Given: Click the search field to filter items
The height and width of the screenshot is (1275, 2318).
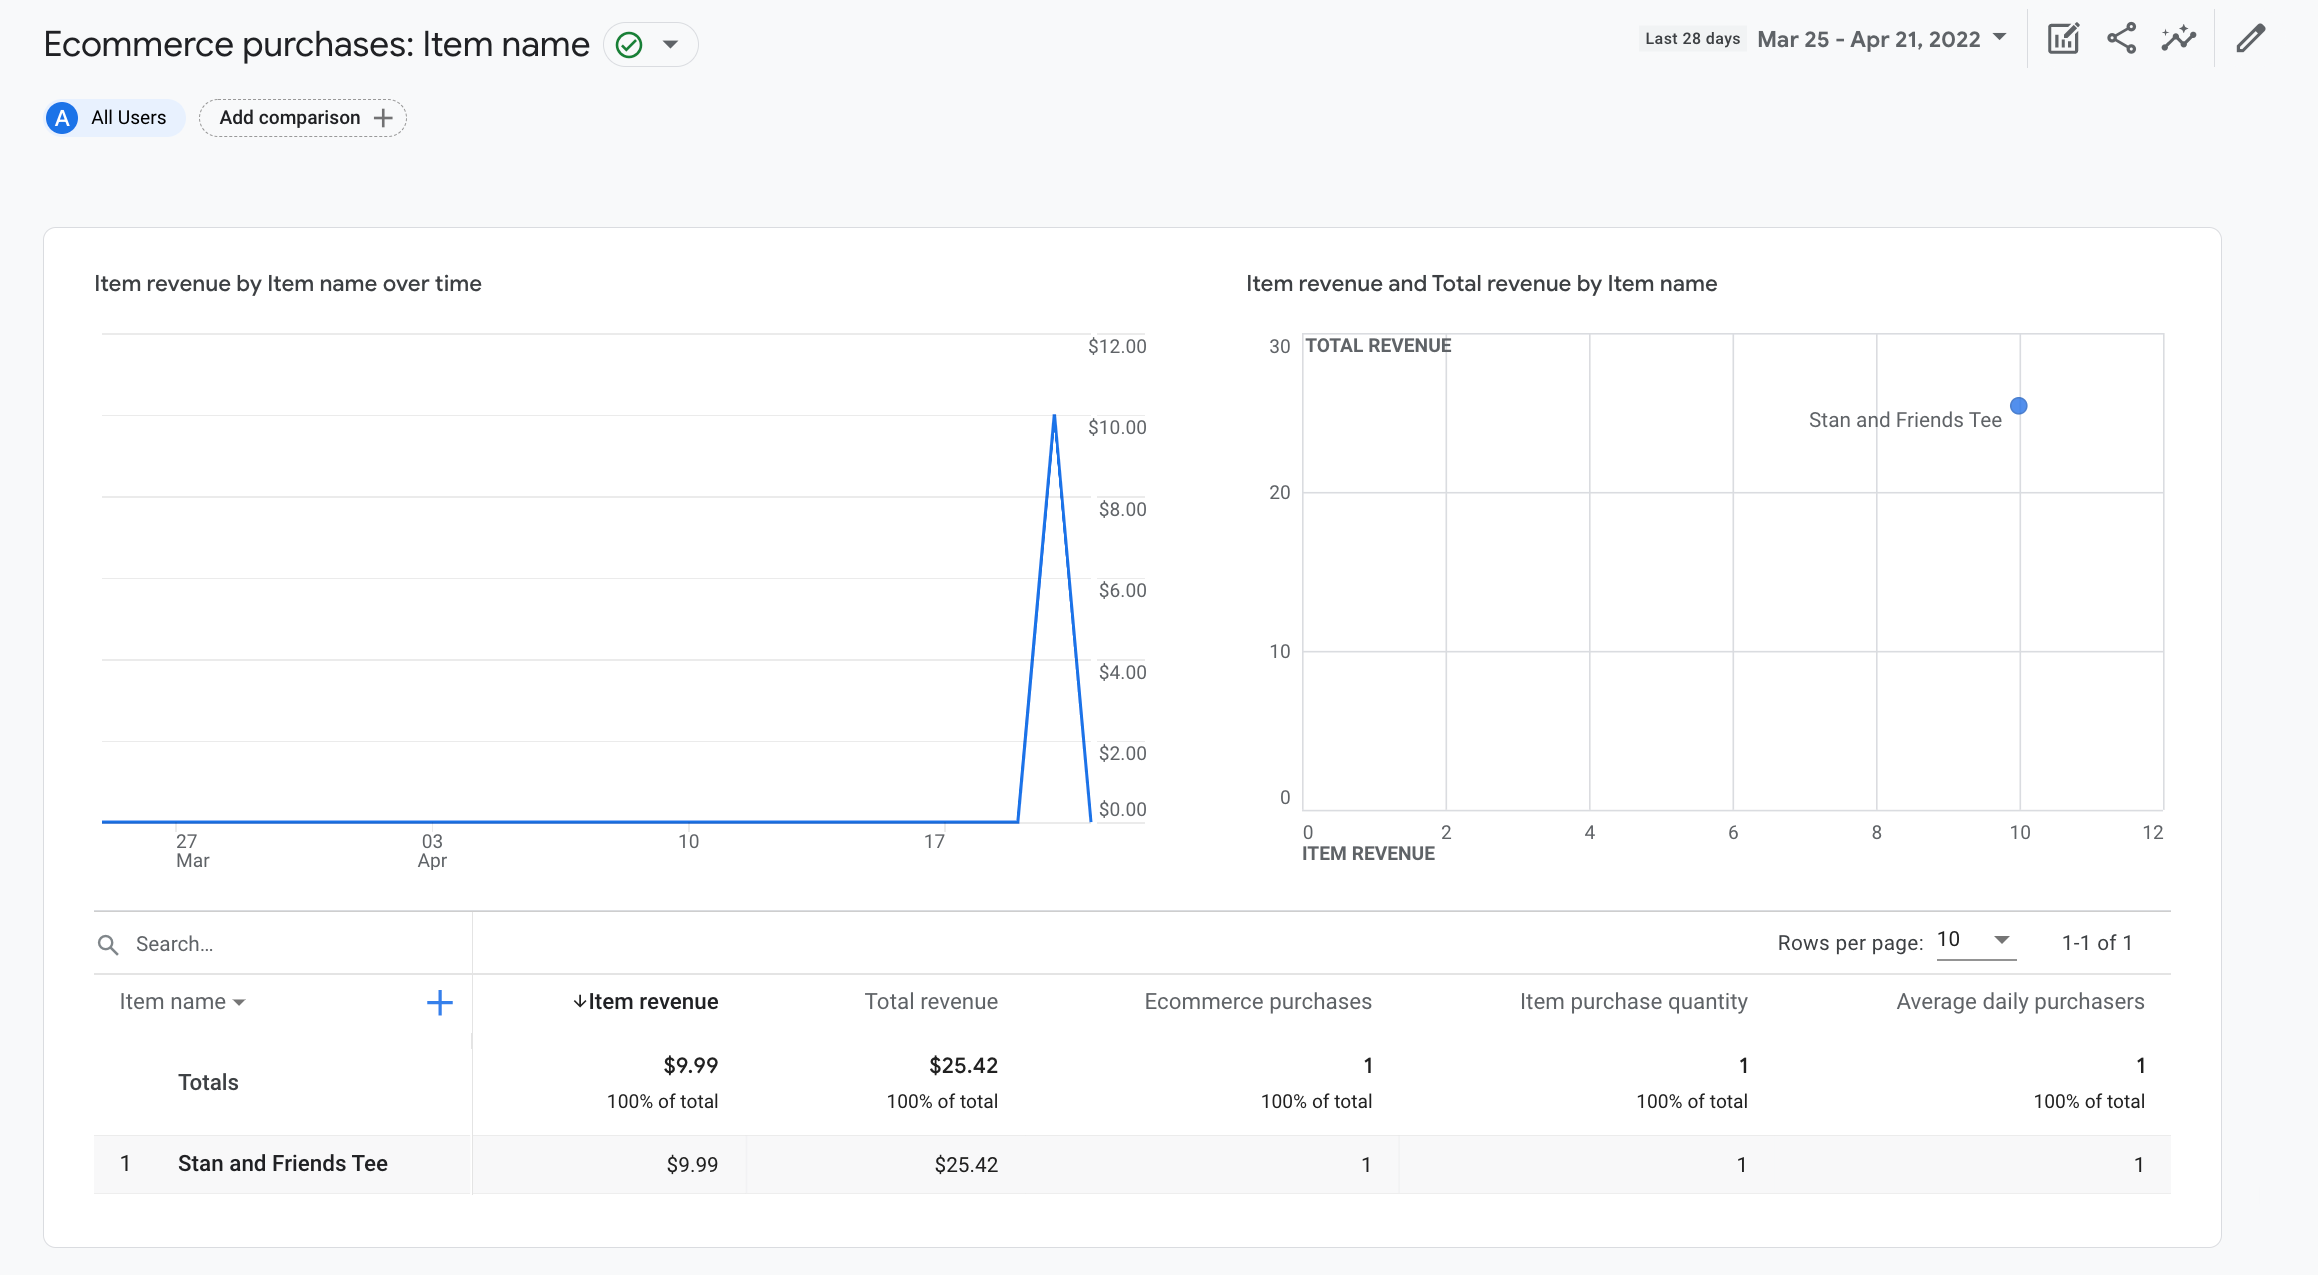Looking at the screenshot, I should coord(282,942).
